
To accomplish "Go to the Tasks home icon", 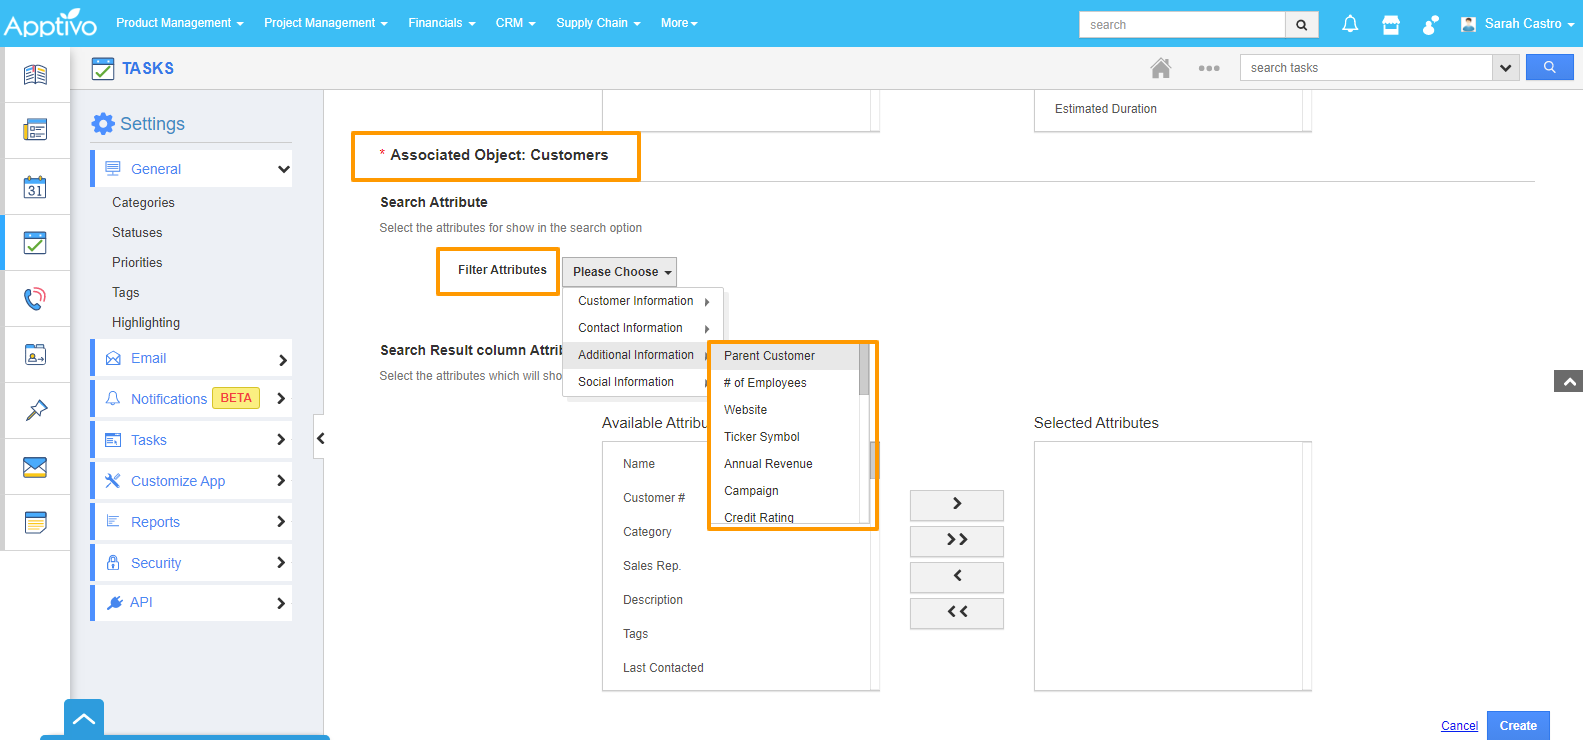I will (x=1160, y=68).
